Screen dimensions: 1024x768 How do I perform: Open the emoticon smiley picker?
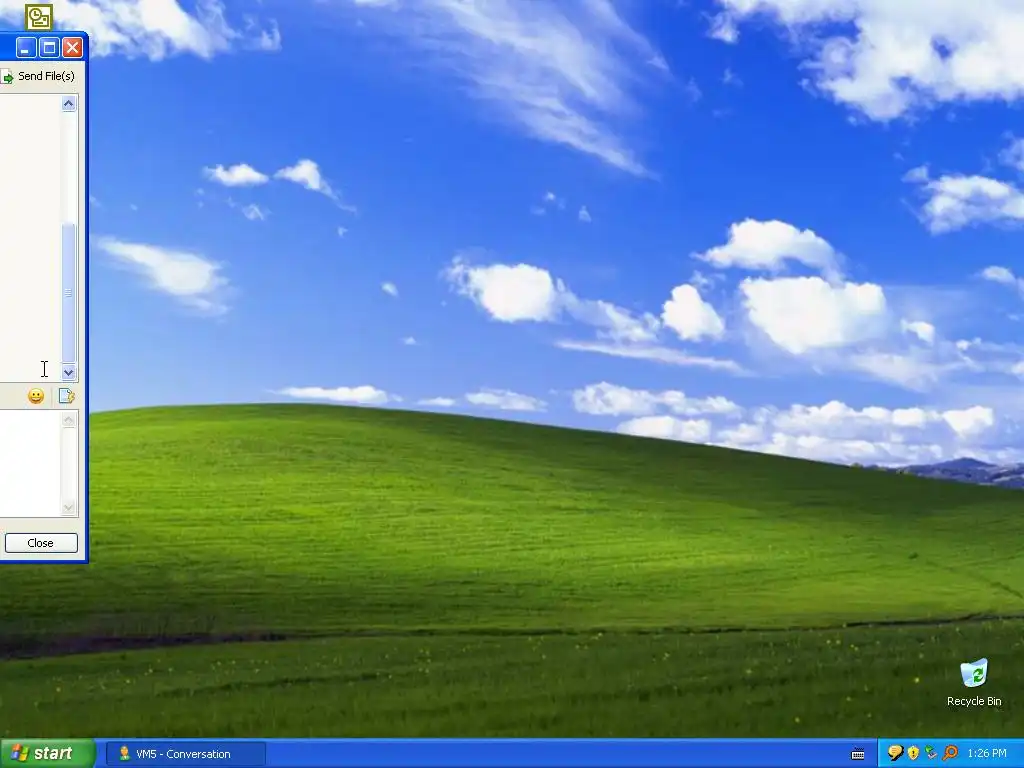pyautogui.click(x=36, y=396)
